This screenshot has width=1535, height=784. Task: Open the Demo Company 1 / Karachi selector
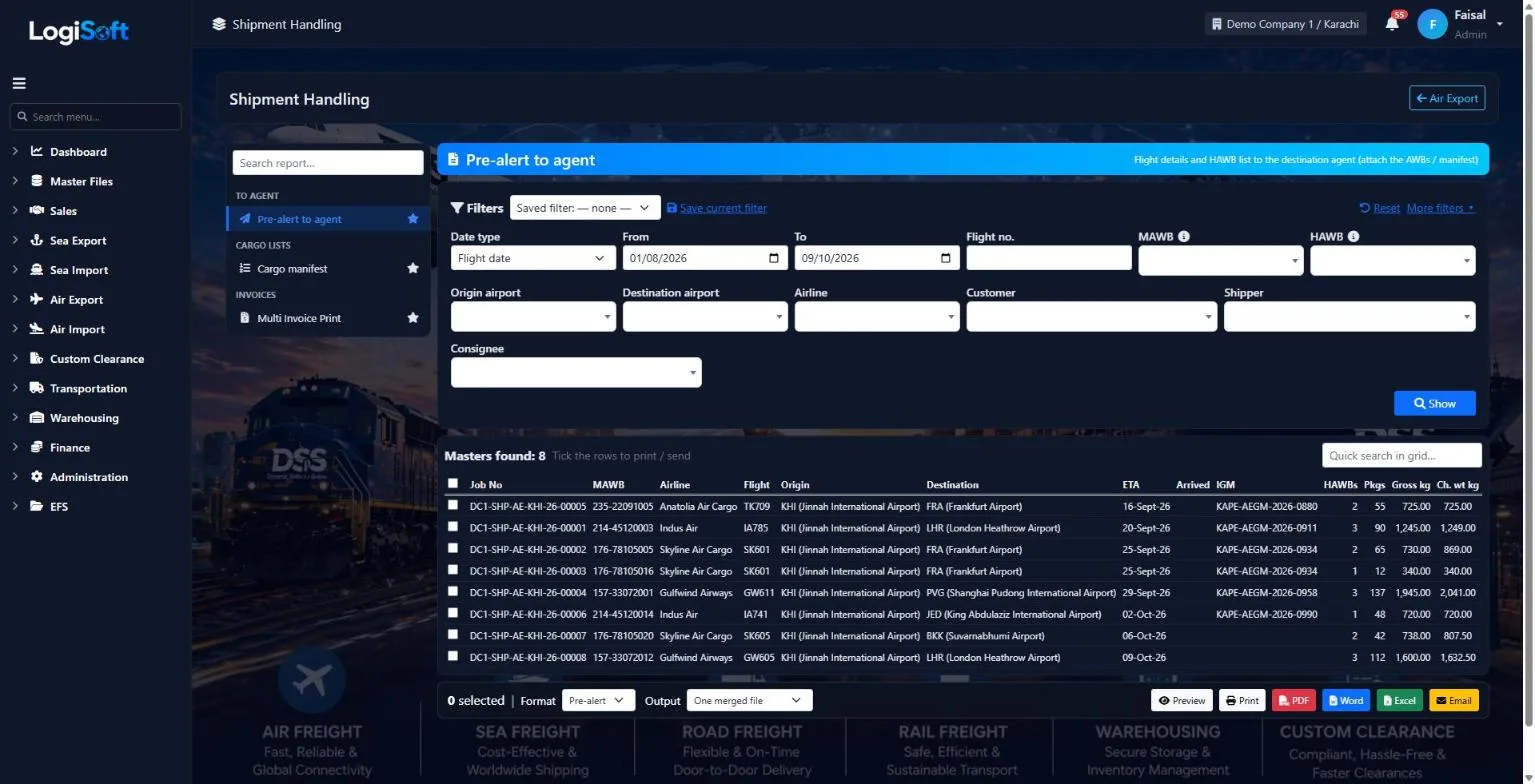click(1285, 24)
